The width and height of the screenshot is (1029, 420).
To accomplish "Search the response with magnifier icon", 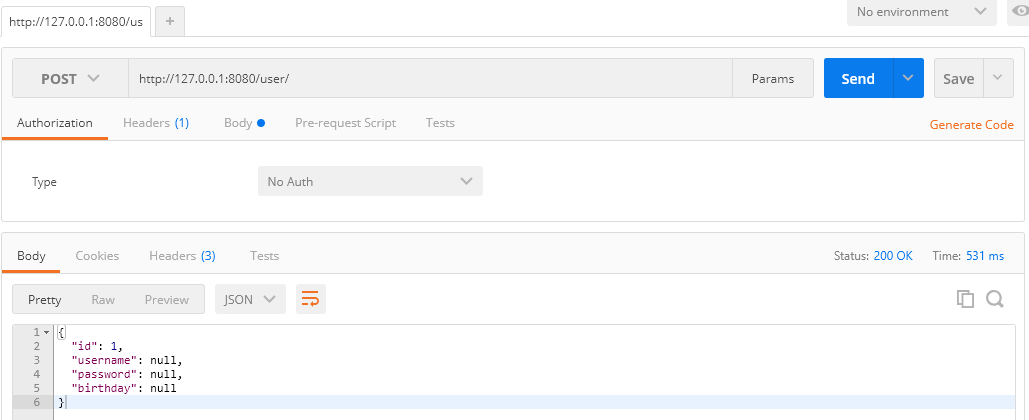I will [995, 299].
